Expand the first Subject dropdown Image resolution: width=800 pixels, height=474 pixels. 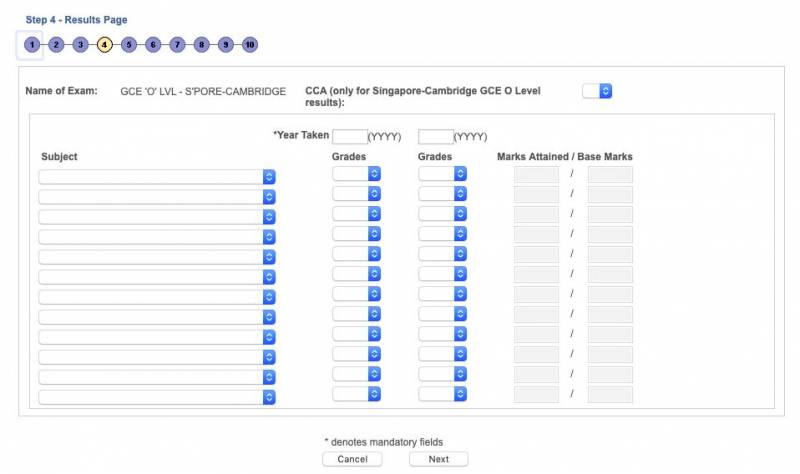(157, 177)
